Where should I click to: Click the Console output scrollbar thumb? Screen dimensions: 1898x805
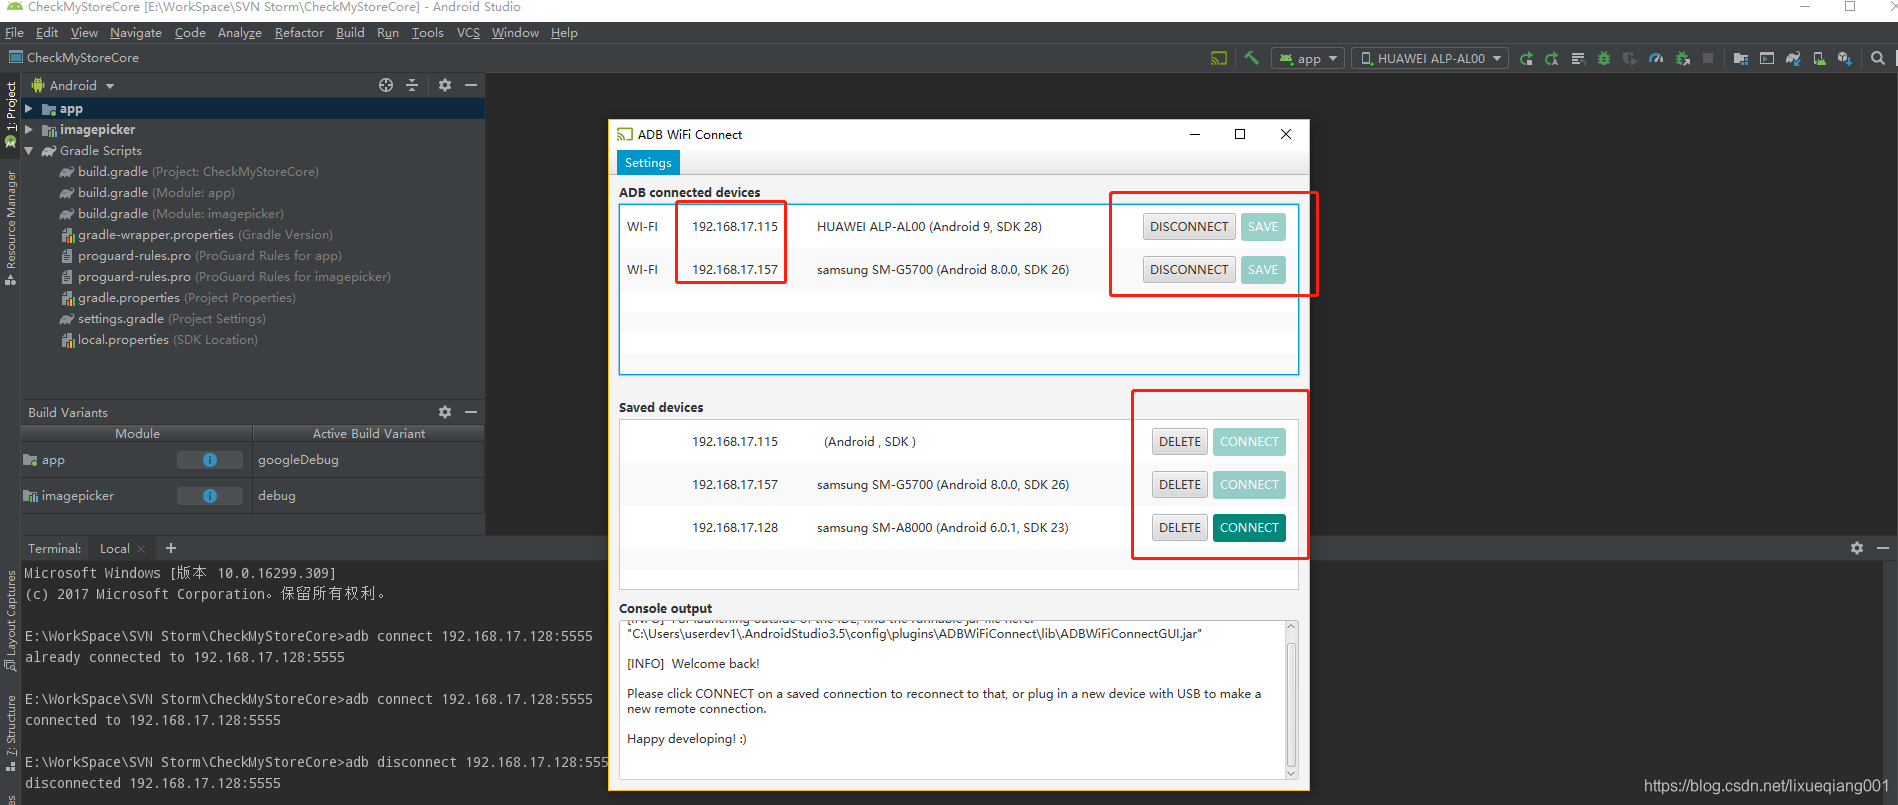1291,703
